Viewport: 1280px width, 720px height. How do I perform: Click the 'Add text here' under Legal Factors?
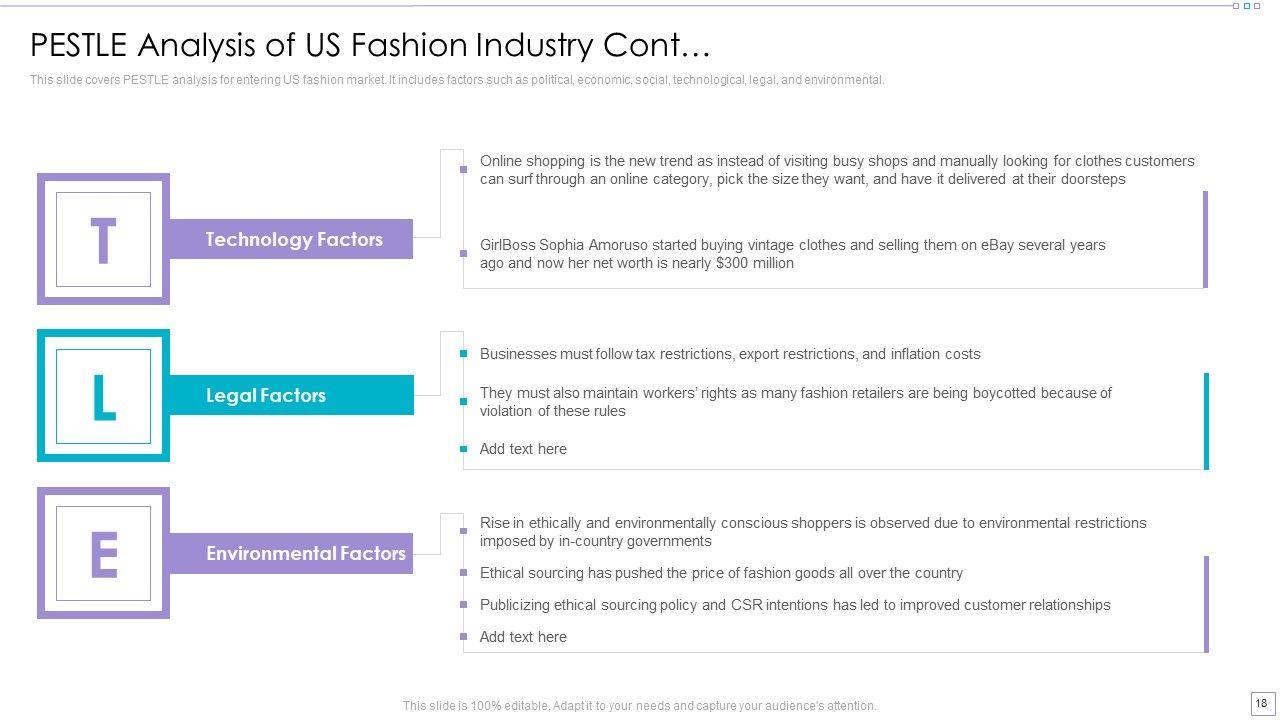pyautogui.click(x=523, y=449)
